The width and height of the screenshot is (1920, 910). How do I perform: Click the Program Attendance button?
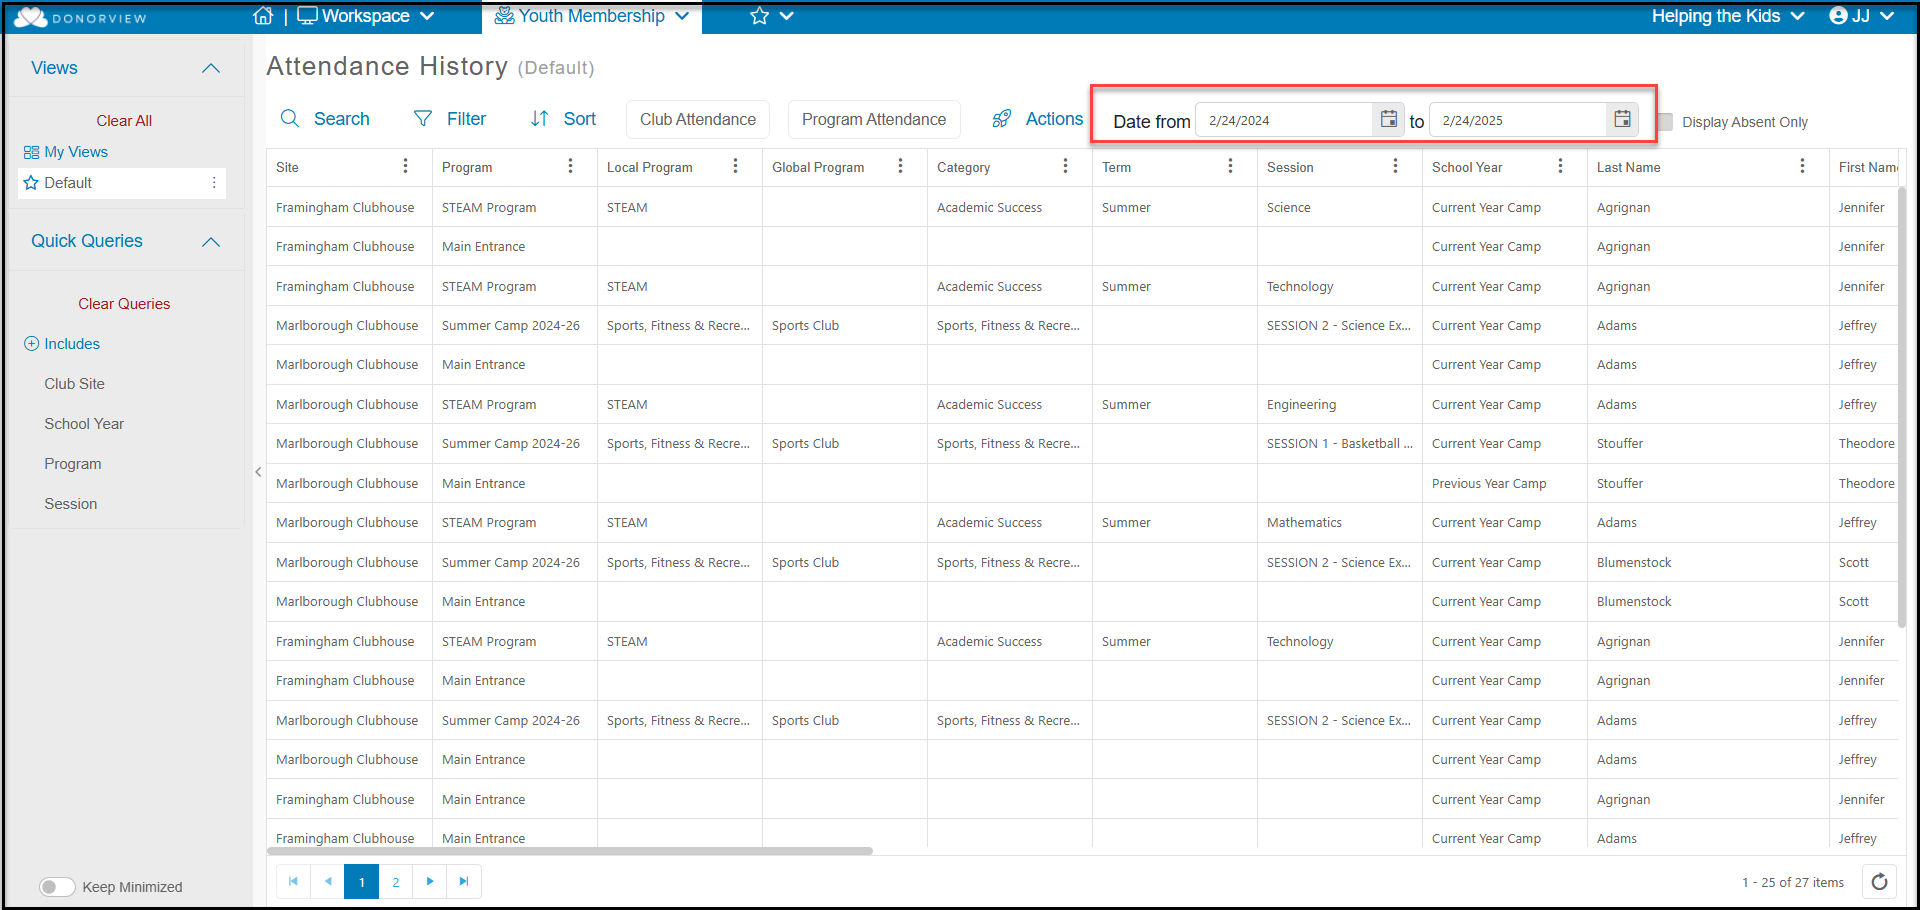[x=874, y=119]
